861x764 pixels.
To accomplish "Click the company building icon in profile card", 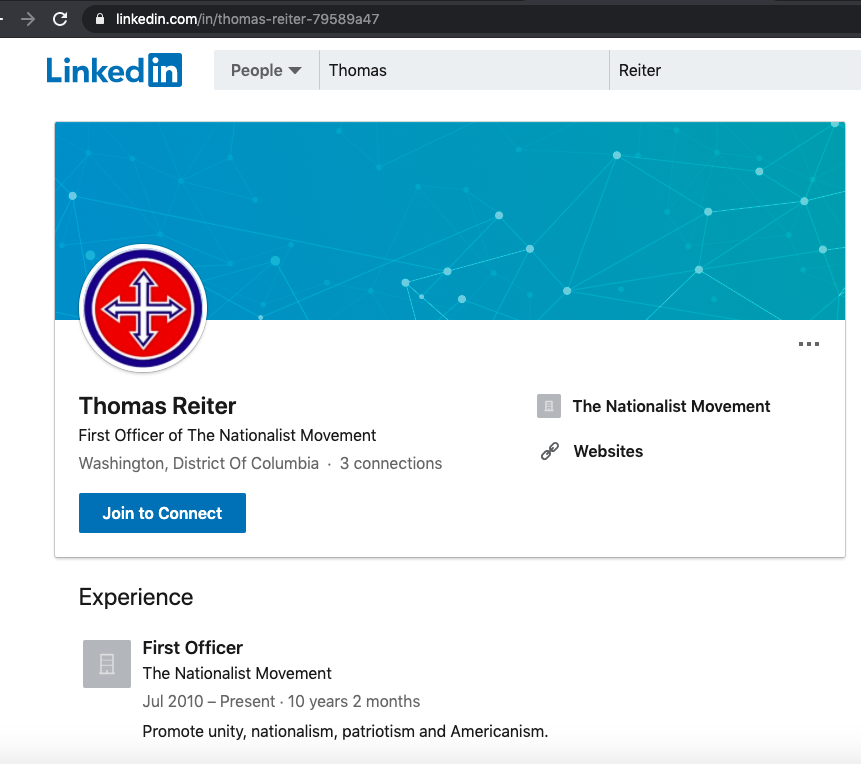I will click(x=549, y=406).
